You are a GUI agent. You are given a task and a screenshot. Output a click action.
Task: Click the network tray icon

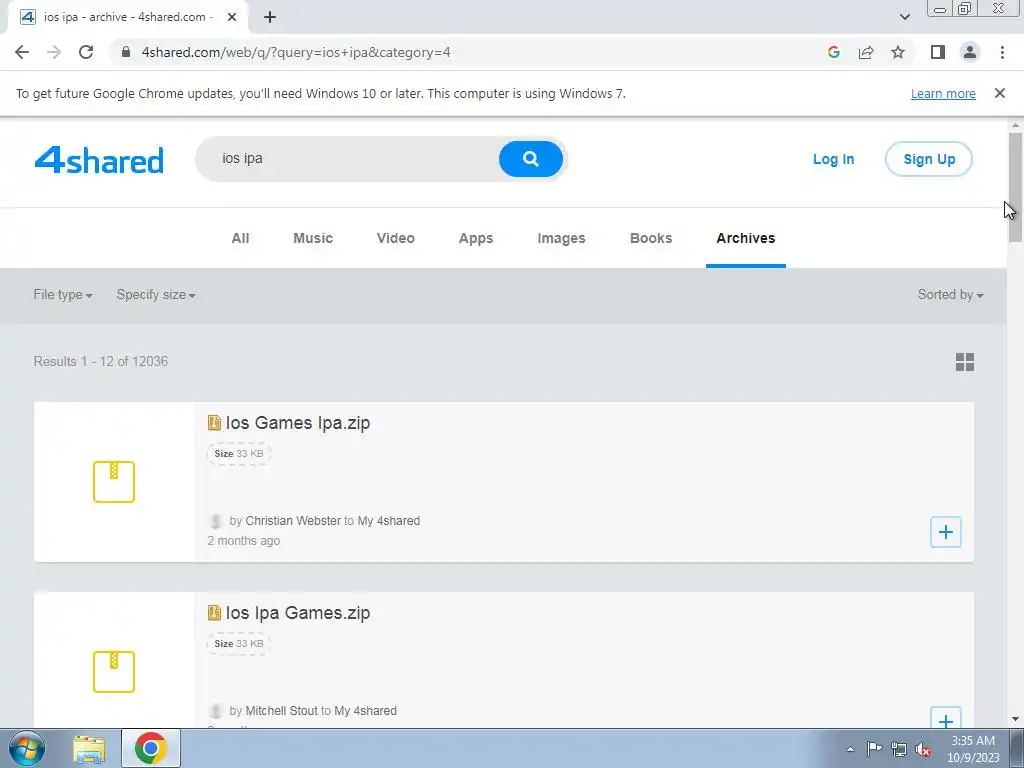pos(899,749)
